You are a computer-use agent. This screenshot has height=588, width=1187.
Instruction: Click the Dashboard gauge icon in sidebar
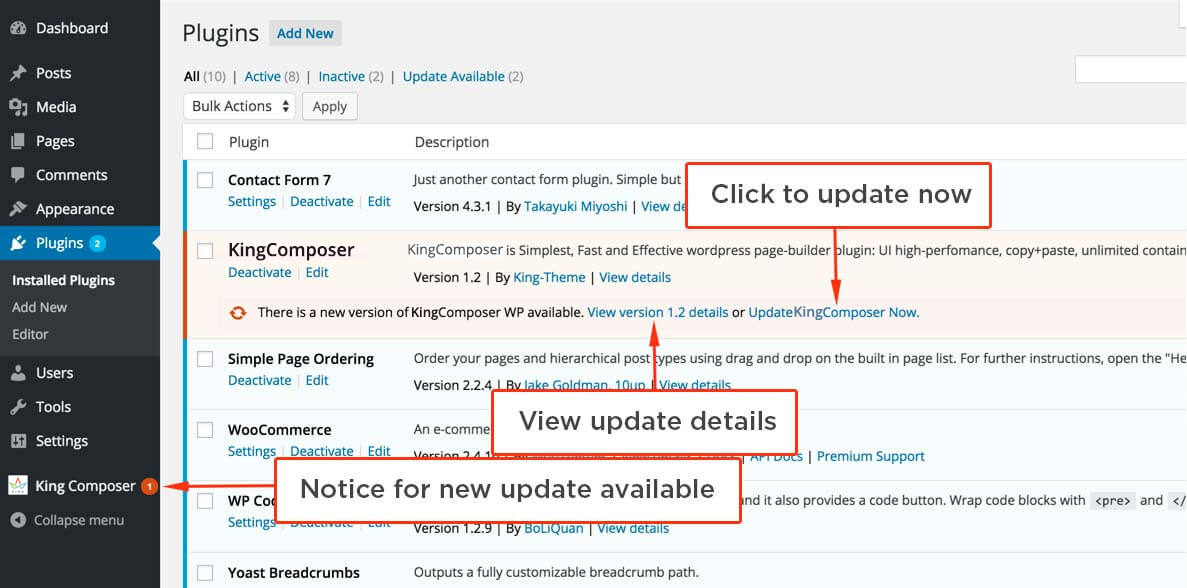(x=18, y=29)
